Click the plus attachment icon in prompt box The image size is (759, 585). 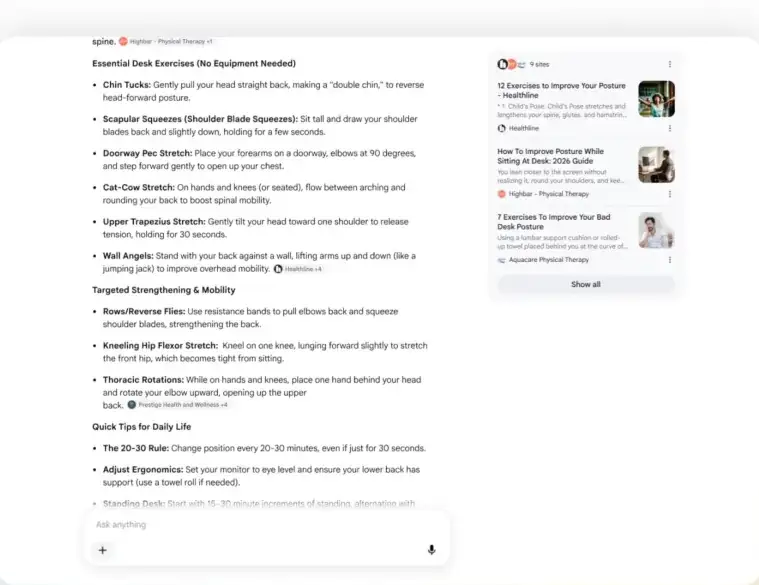pyautogui.click(x=103, y=550)
